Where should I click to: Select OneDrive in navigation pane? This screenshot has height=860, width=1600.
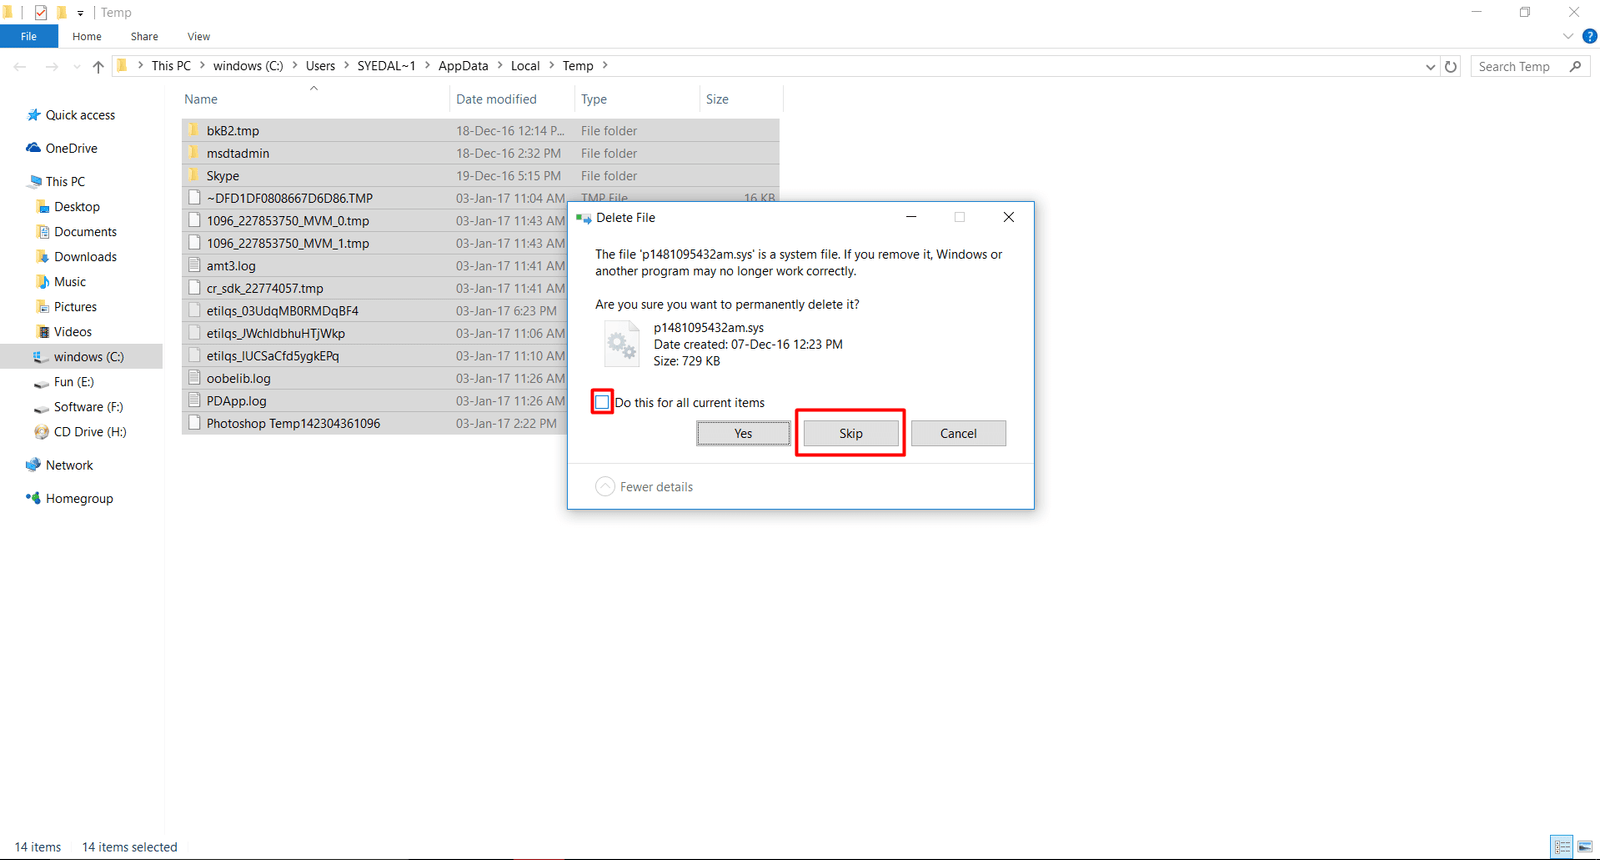(71, 148)
